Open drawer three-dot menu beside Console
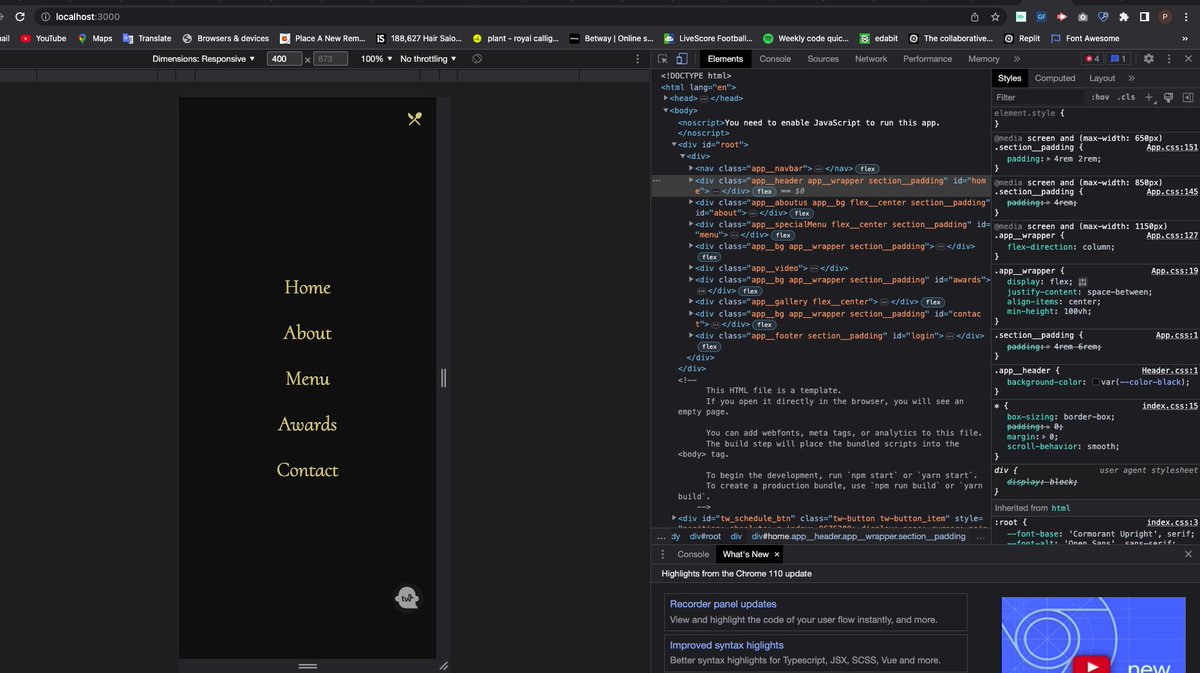 coord(661,554)
